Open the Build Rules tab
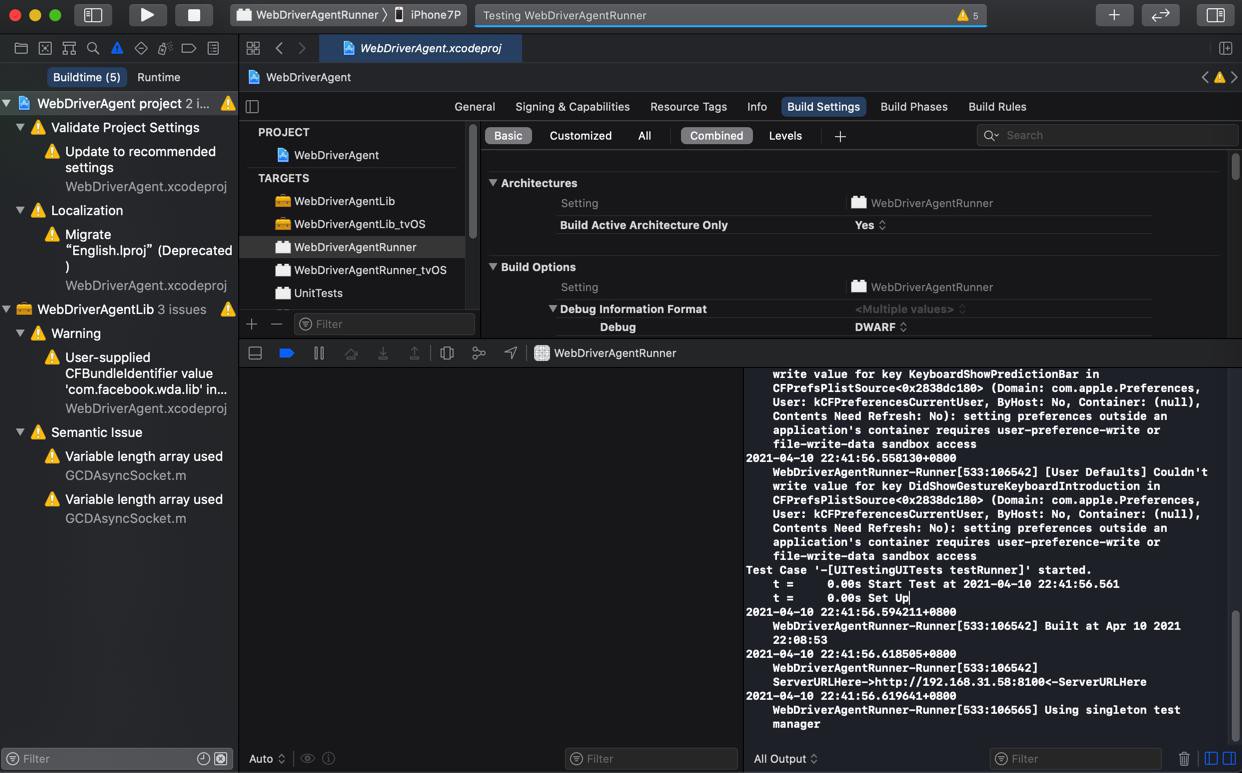 pos(997,107)
